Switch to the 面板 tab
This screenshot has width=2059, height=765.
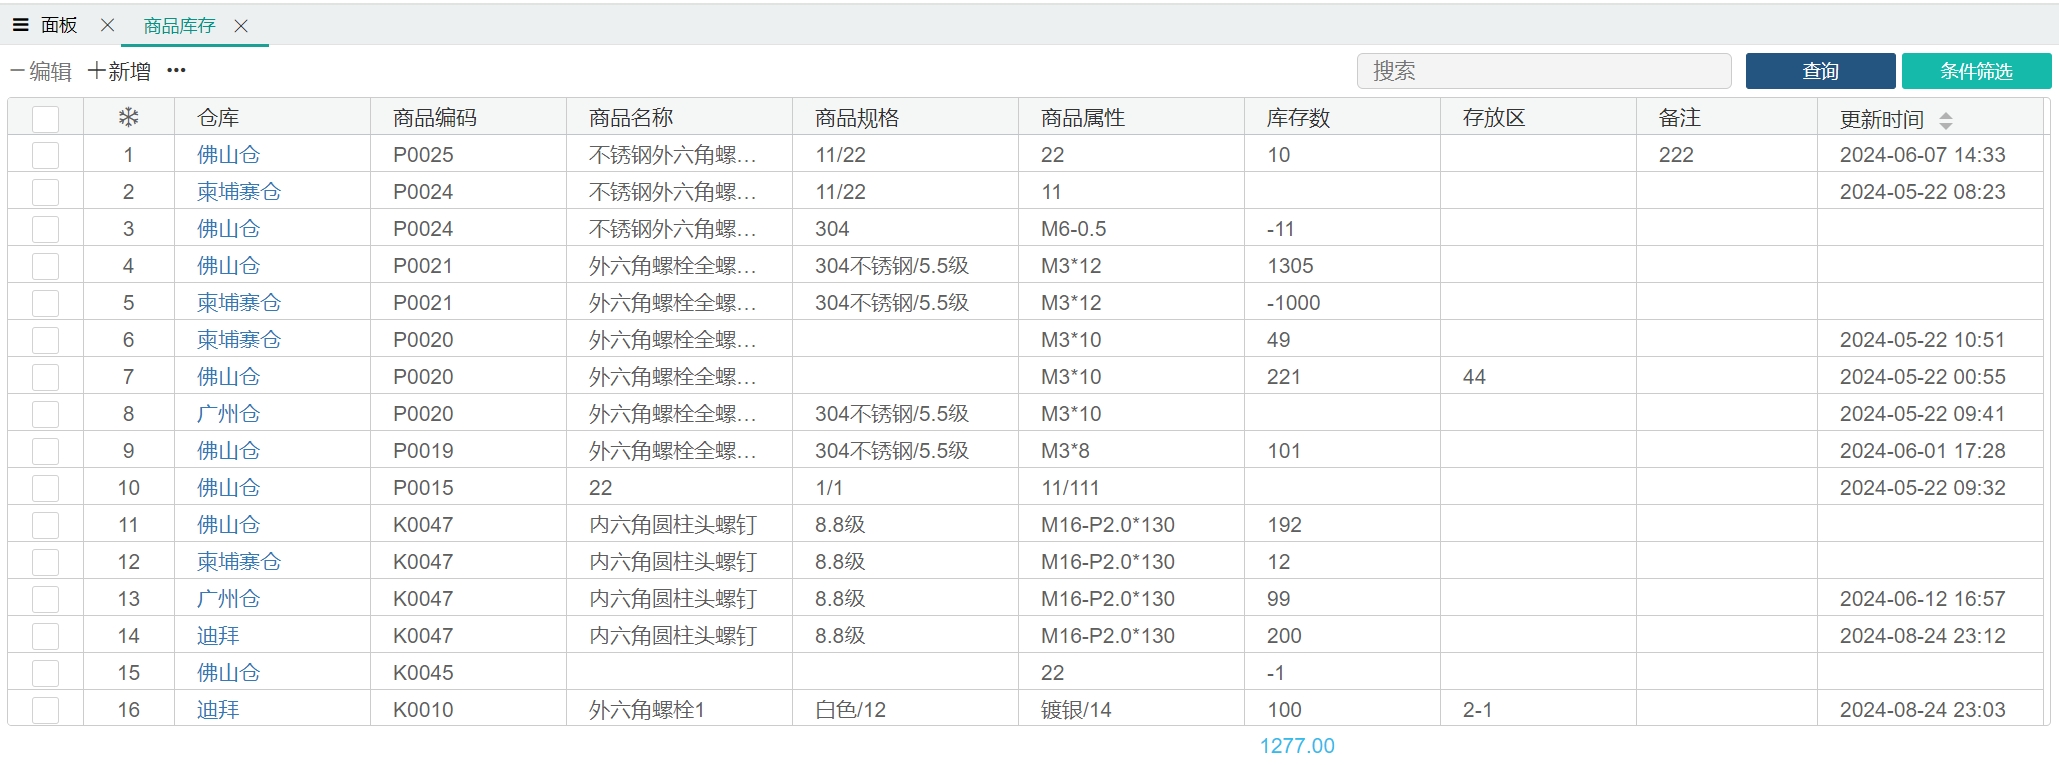point(59,25)
